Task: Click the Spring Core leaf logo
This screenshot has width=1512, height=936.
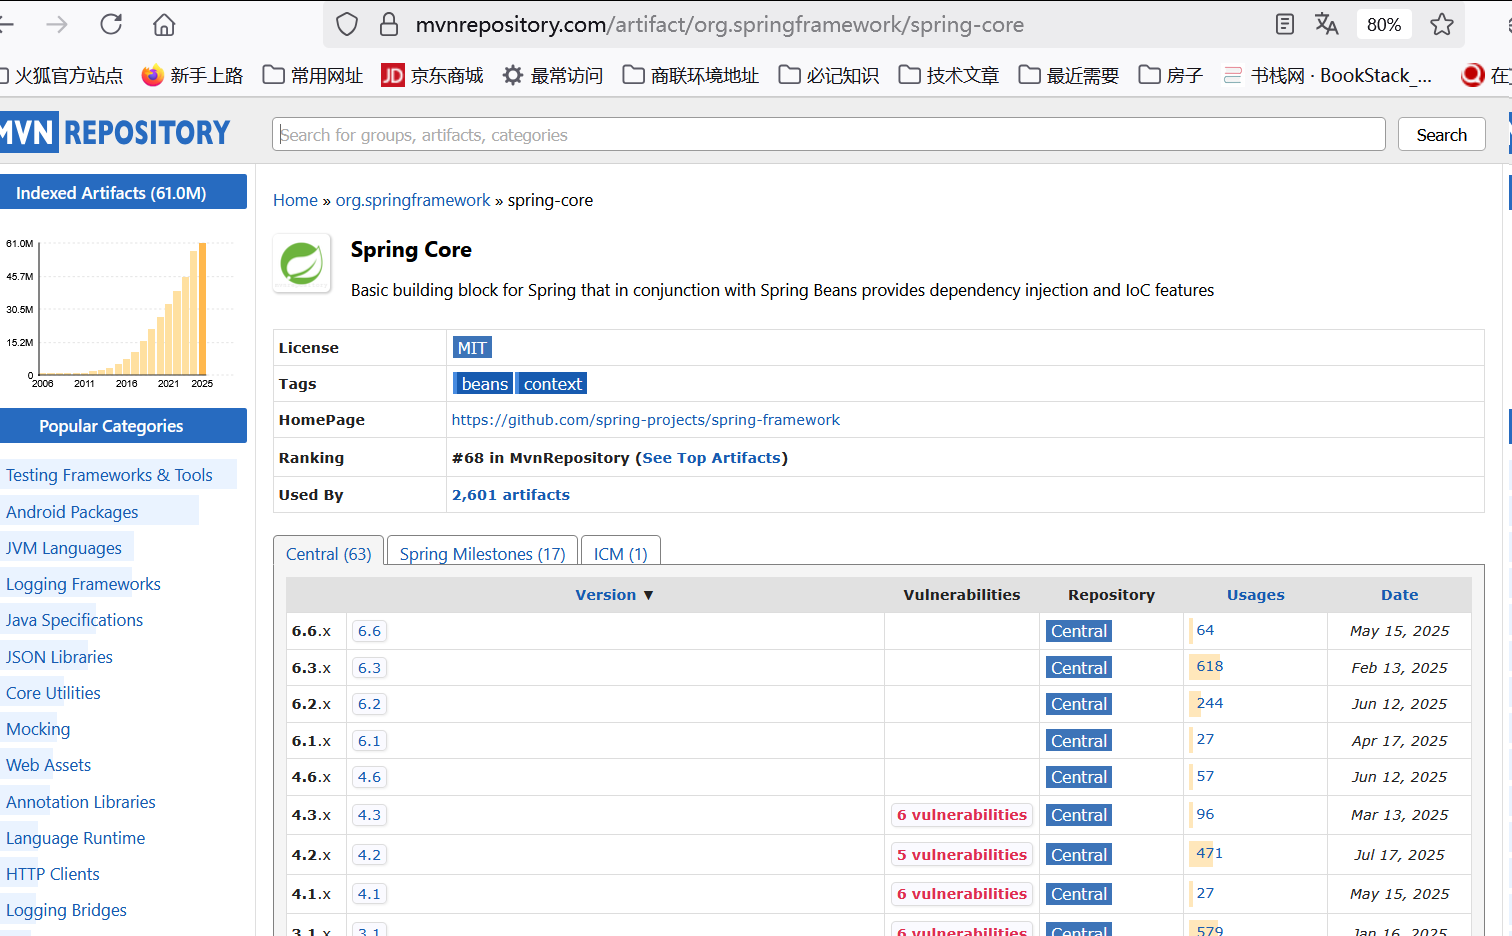Action: tap(302, 264)
